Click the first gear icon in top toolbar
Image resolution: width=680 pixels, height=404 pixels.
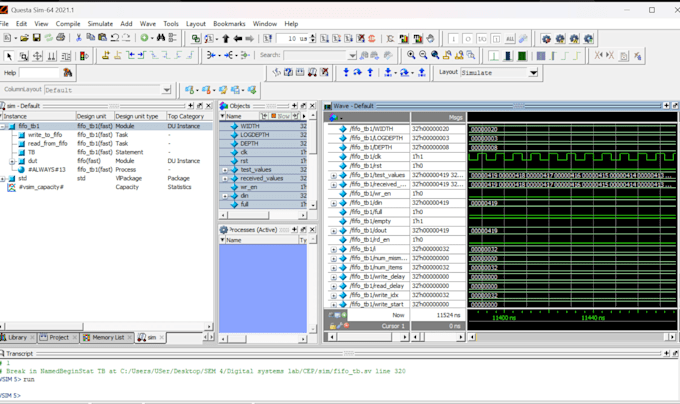point(546,39)
